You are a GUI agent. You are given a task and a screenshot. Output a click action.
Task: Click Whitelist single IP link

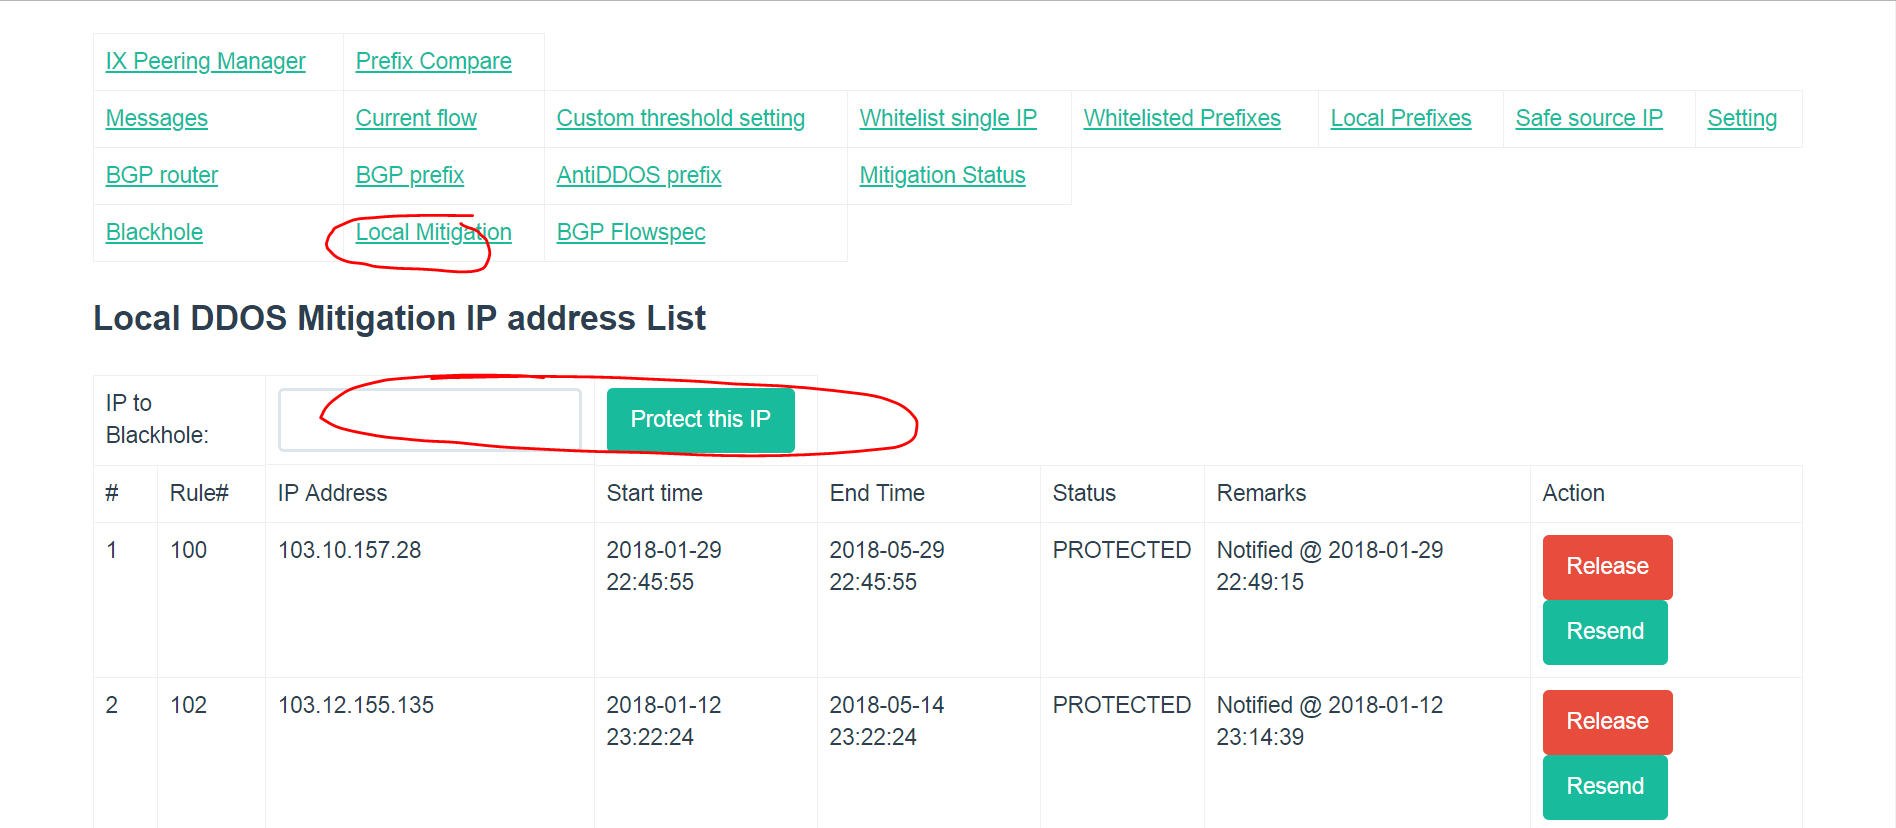point(947,119)
